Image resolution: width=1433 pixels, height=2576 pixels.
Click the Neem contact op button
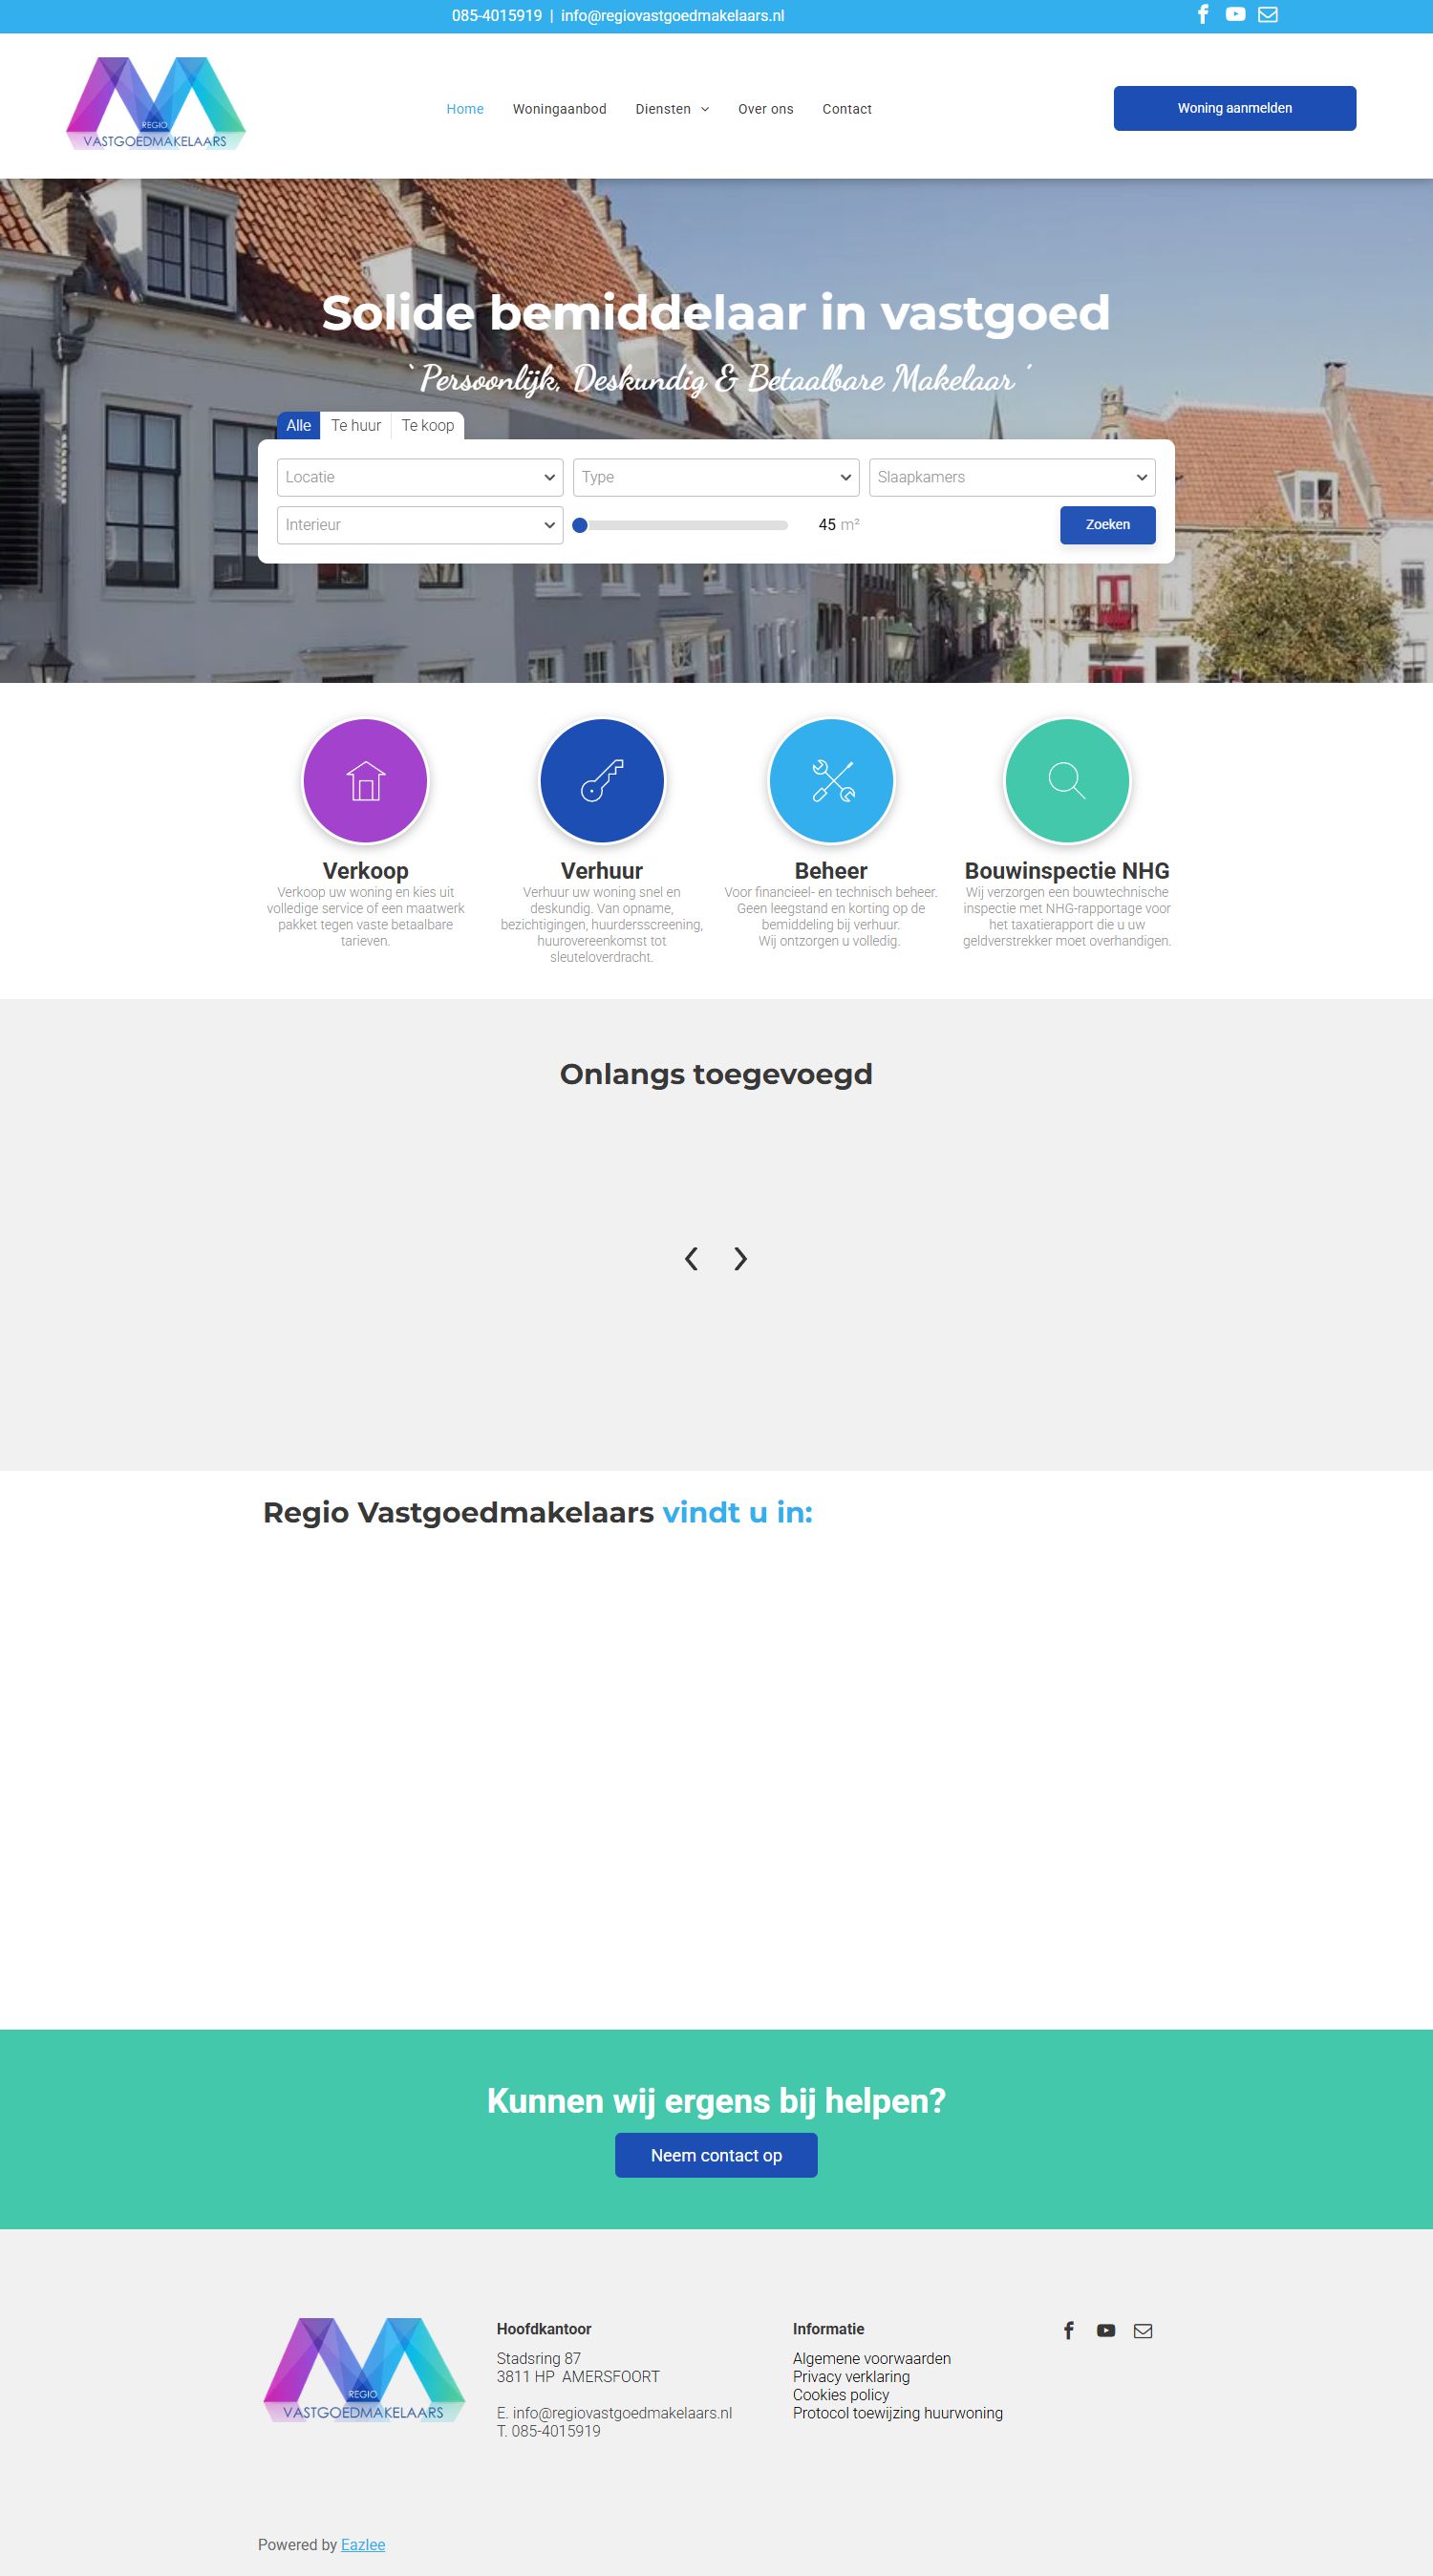(x=716, y=2155)
